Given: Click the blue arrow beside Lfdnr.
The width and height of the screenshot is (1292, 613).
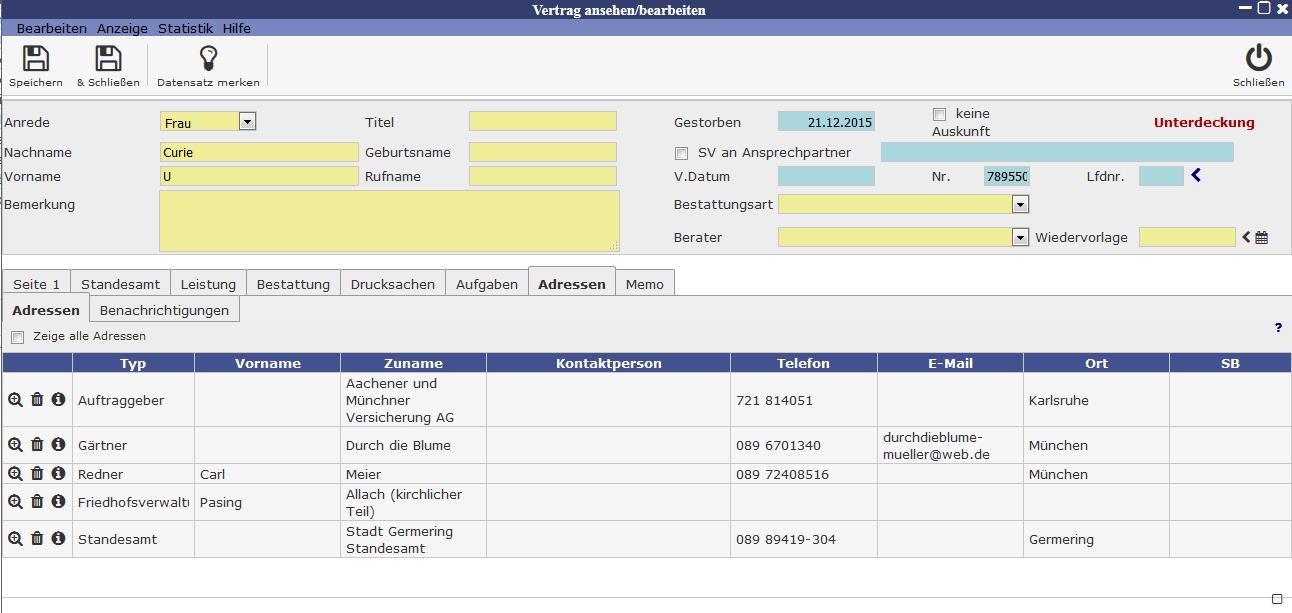Looking at the screenshot, I should pos(1196,176).
